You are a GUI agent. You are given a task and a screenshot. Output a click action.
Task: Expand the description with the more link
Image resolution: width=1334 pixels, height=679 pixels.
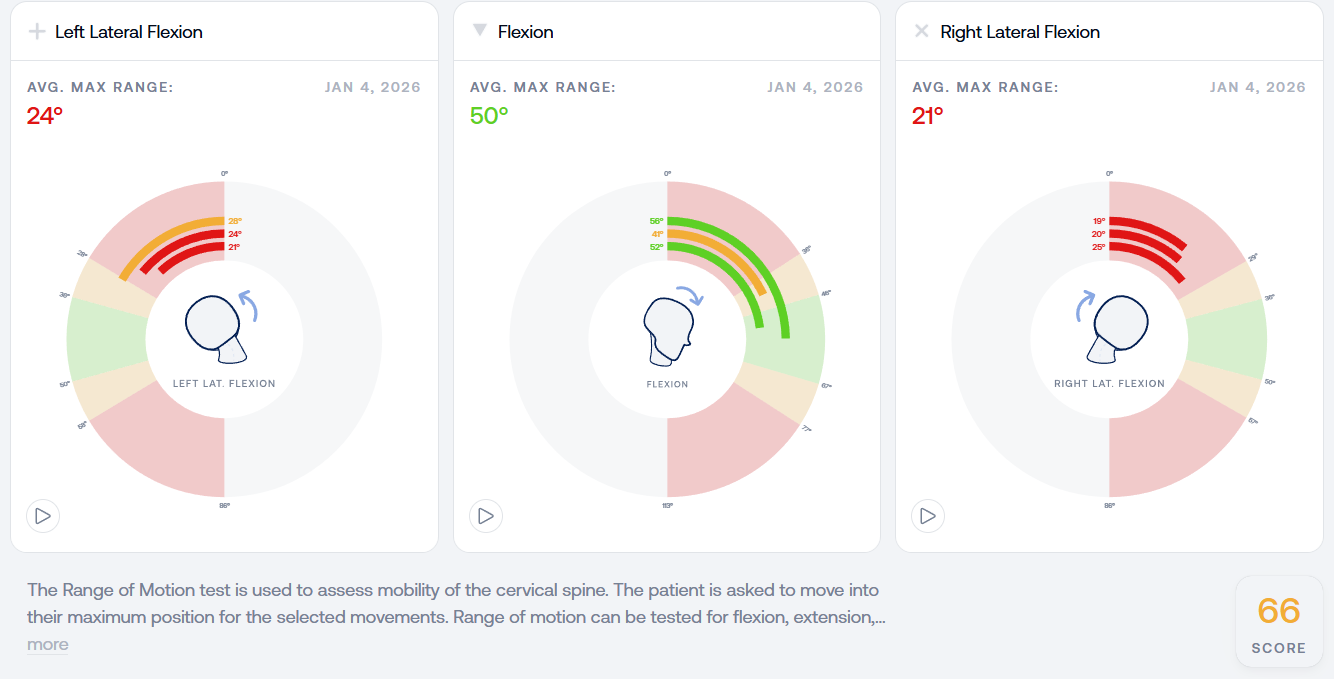48,644
